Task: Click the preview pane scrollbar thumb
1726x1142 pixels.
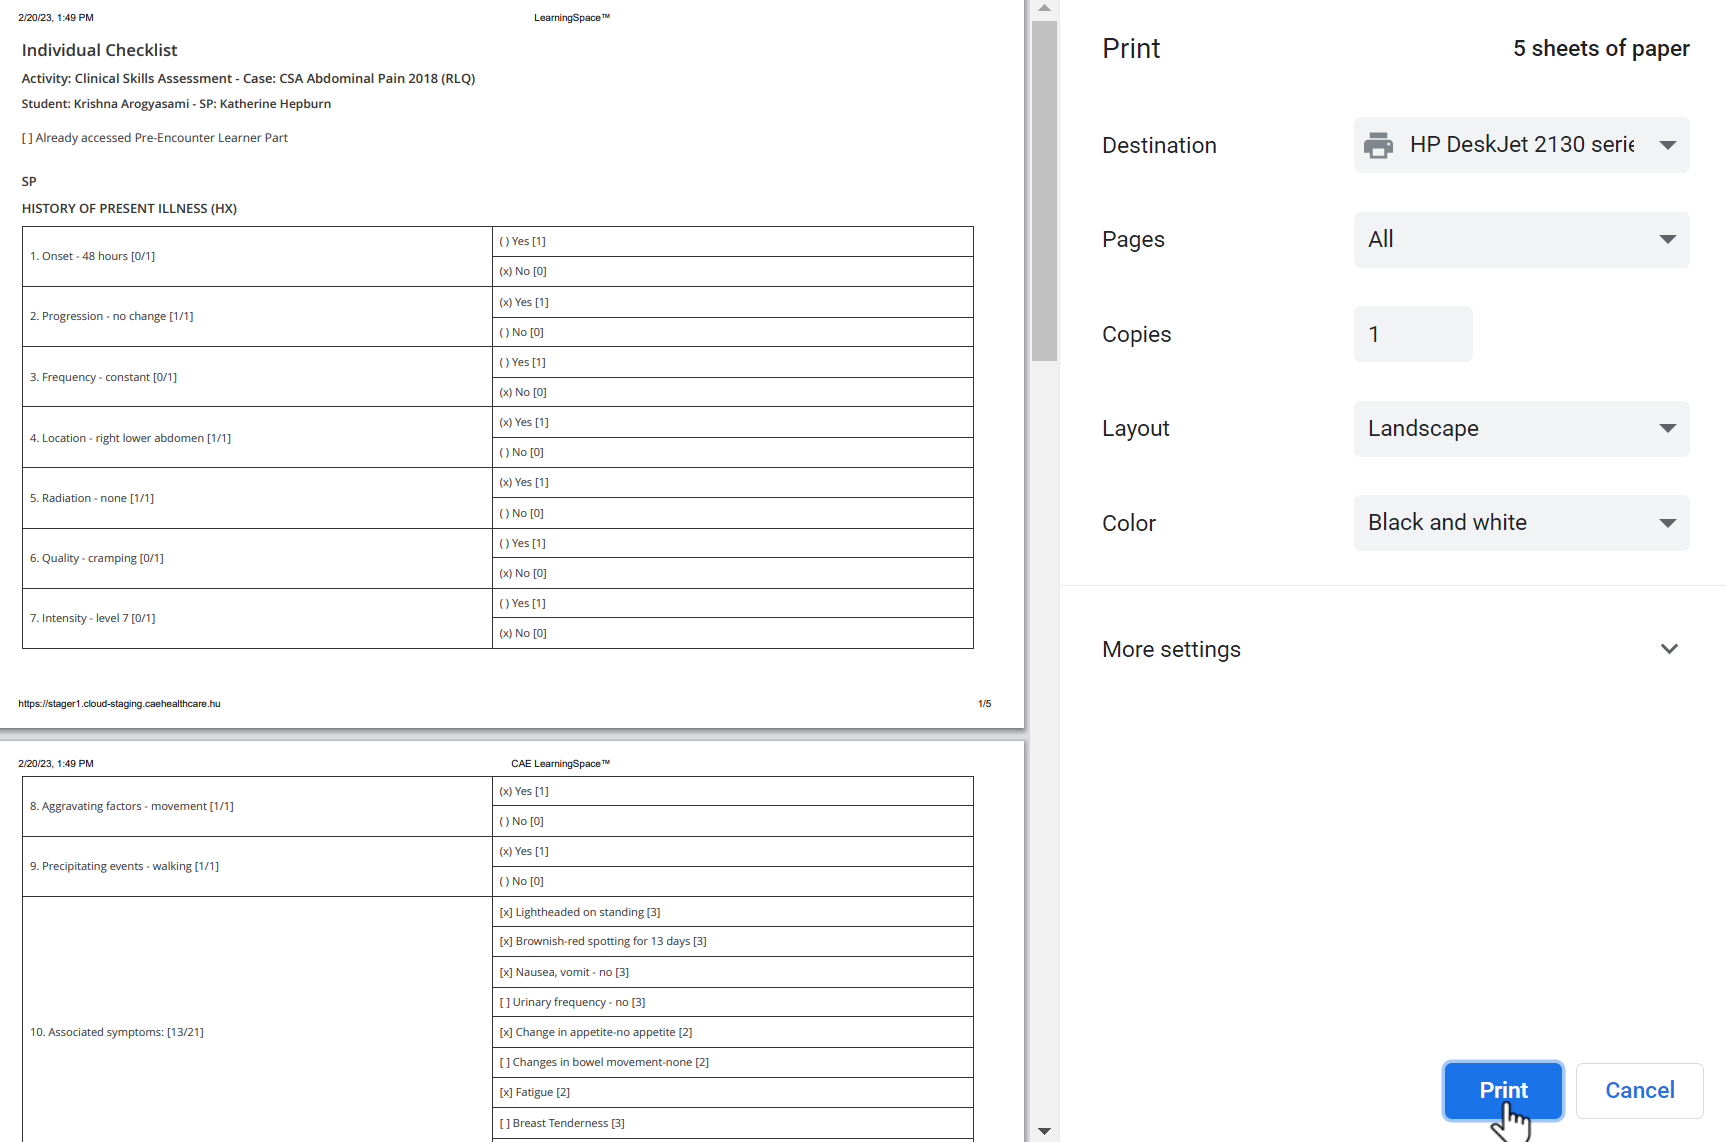Action: [1044, 190]
